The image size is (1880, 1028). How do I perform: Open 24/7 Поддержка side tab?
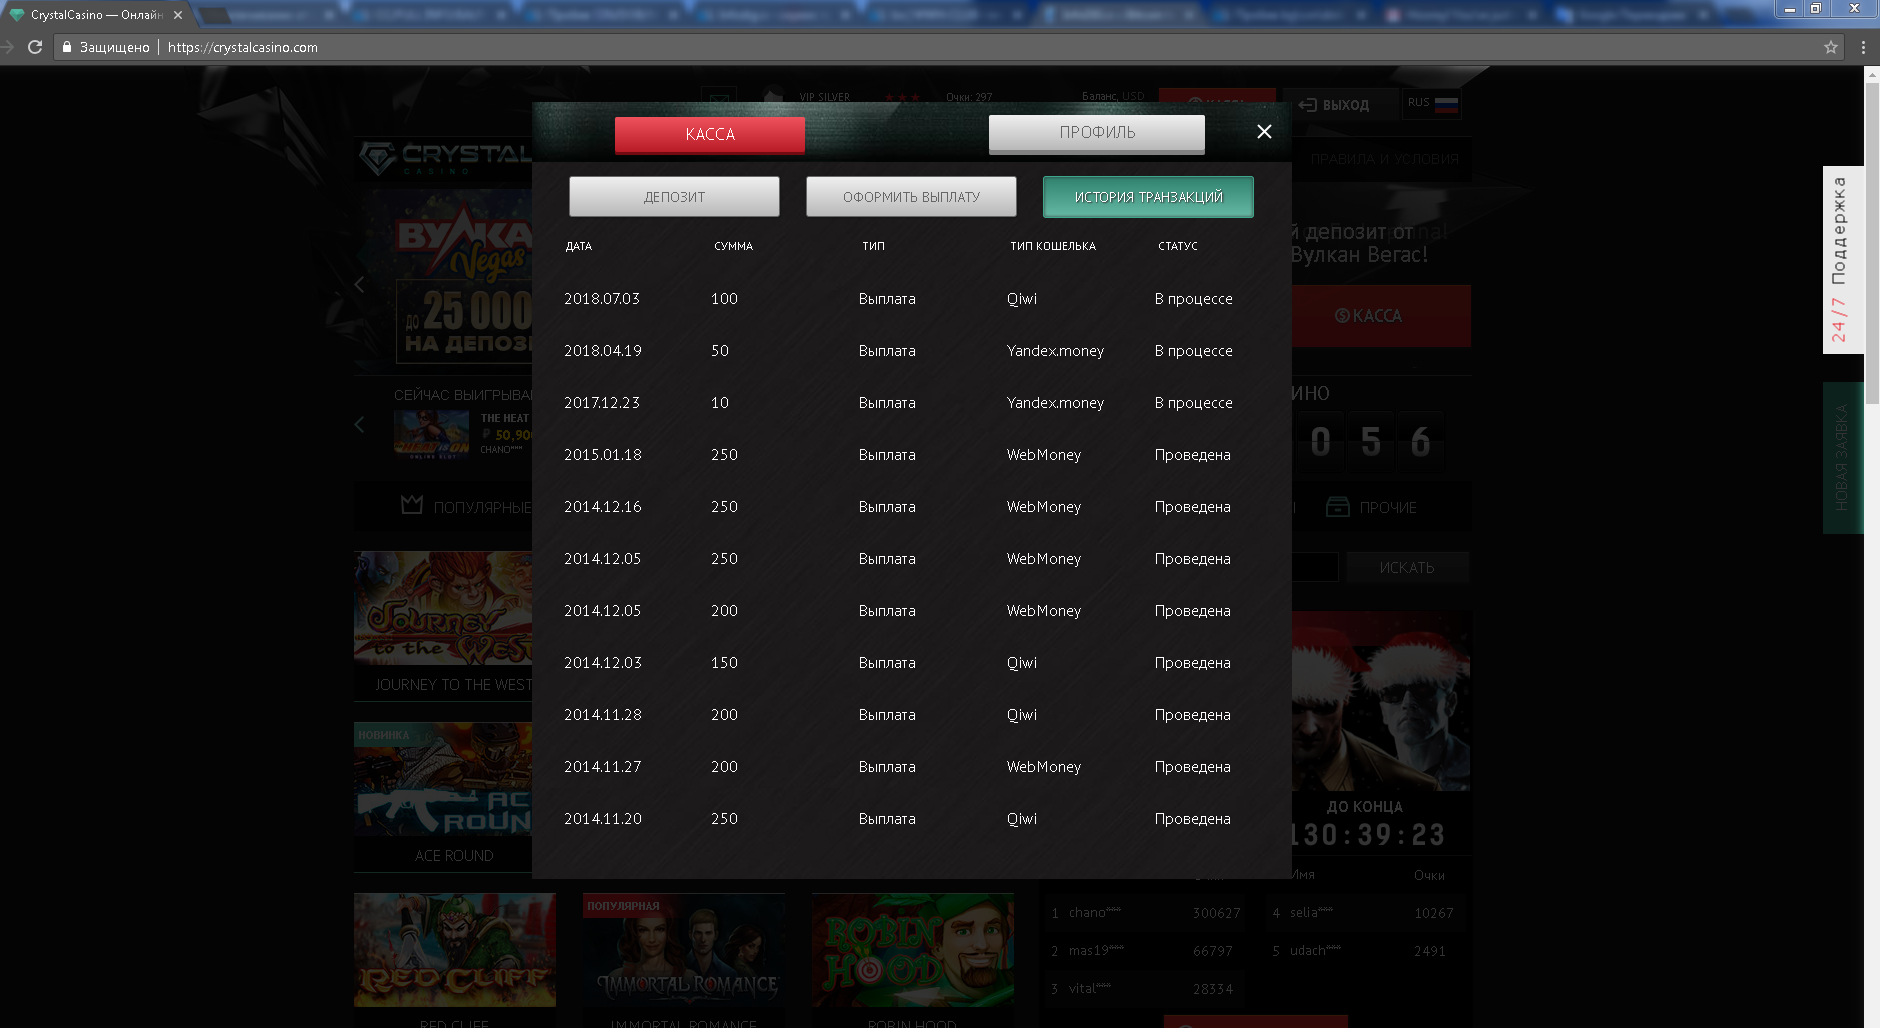(x=1842, y=260)
